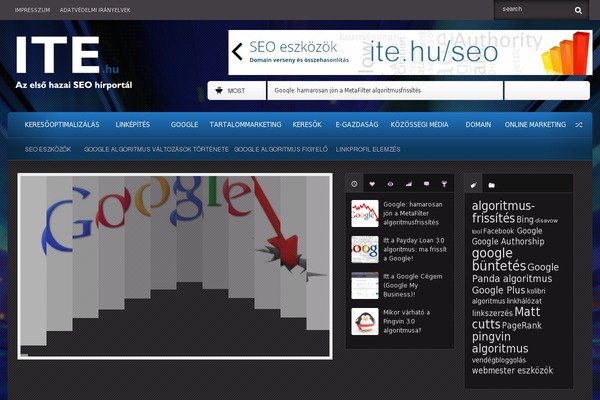Go to SEO eszközök submenu
This screenshot has width=600, height=400.
pyautogui.click(x=48, y=149)
